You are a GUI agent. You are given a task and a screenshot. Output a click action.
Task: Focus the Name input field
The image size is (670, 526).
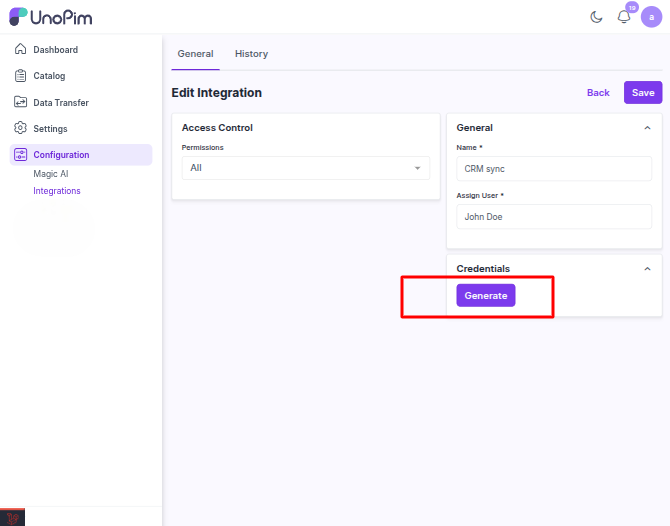click(554, 169)
